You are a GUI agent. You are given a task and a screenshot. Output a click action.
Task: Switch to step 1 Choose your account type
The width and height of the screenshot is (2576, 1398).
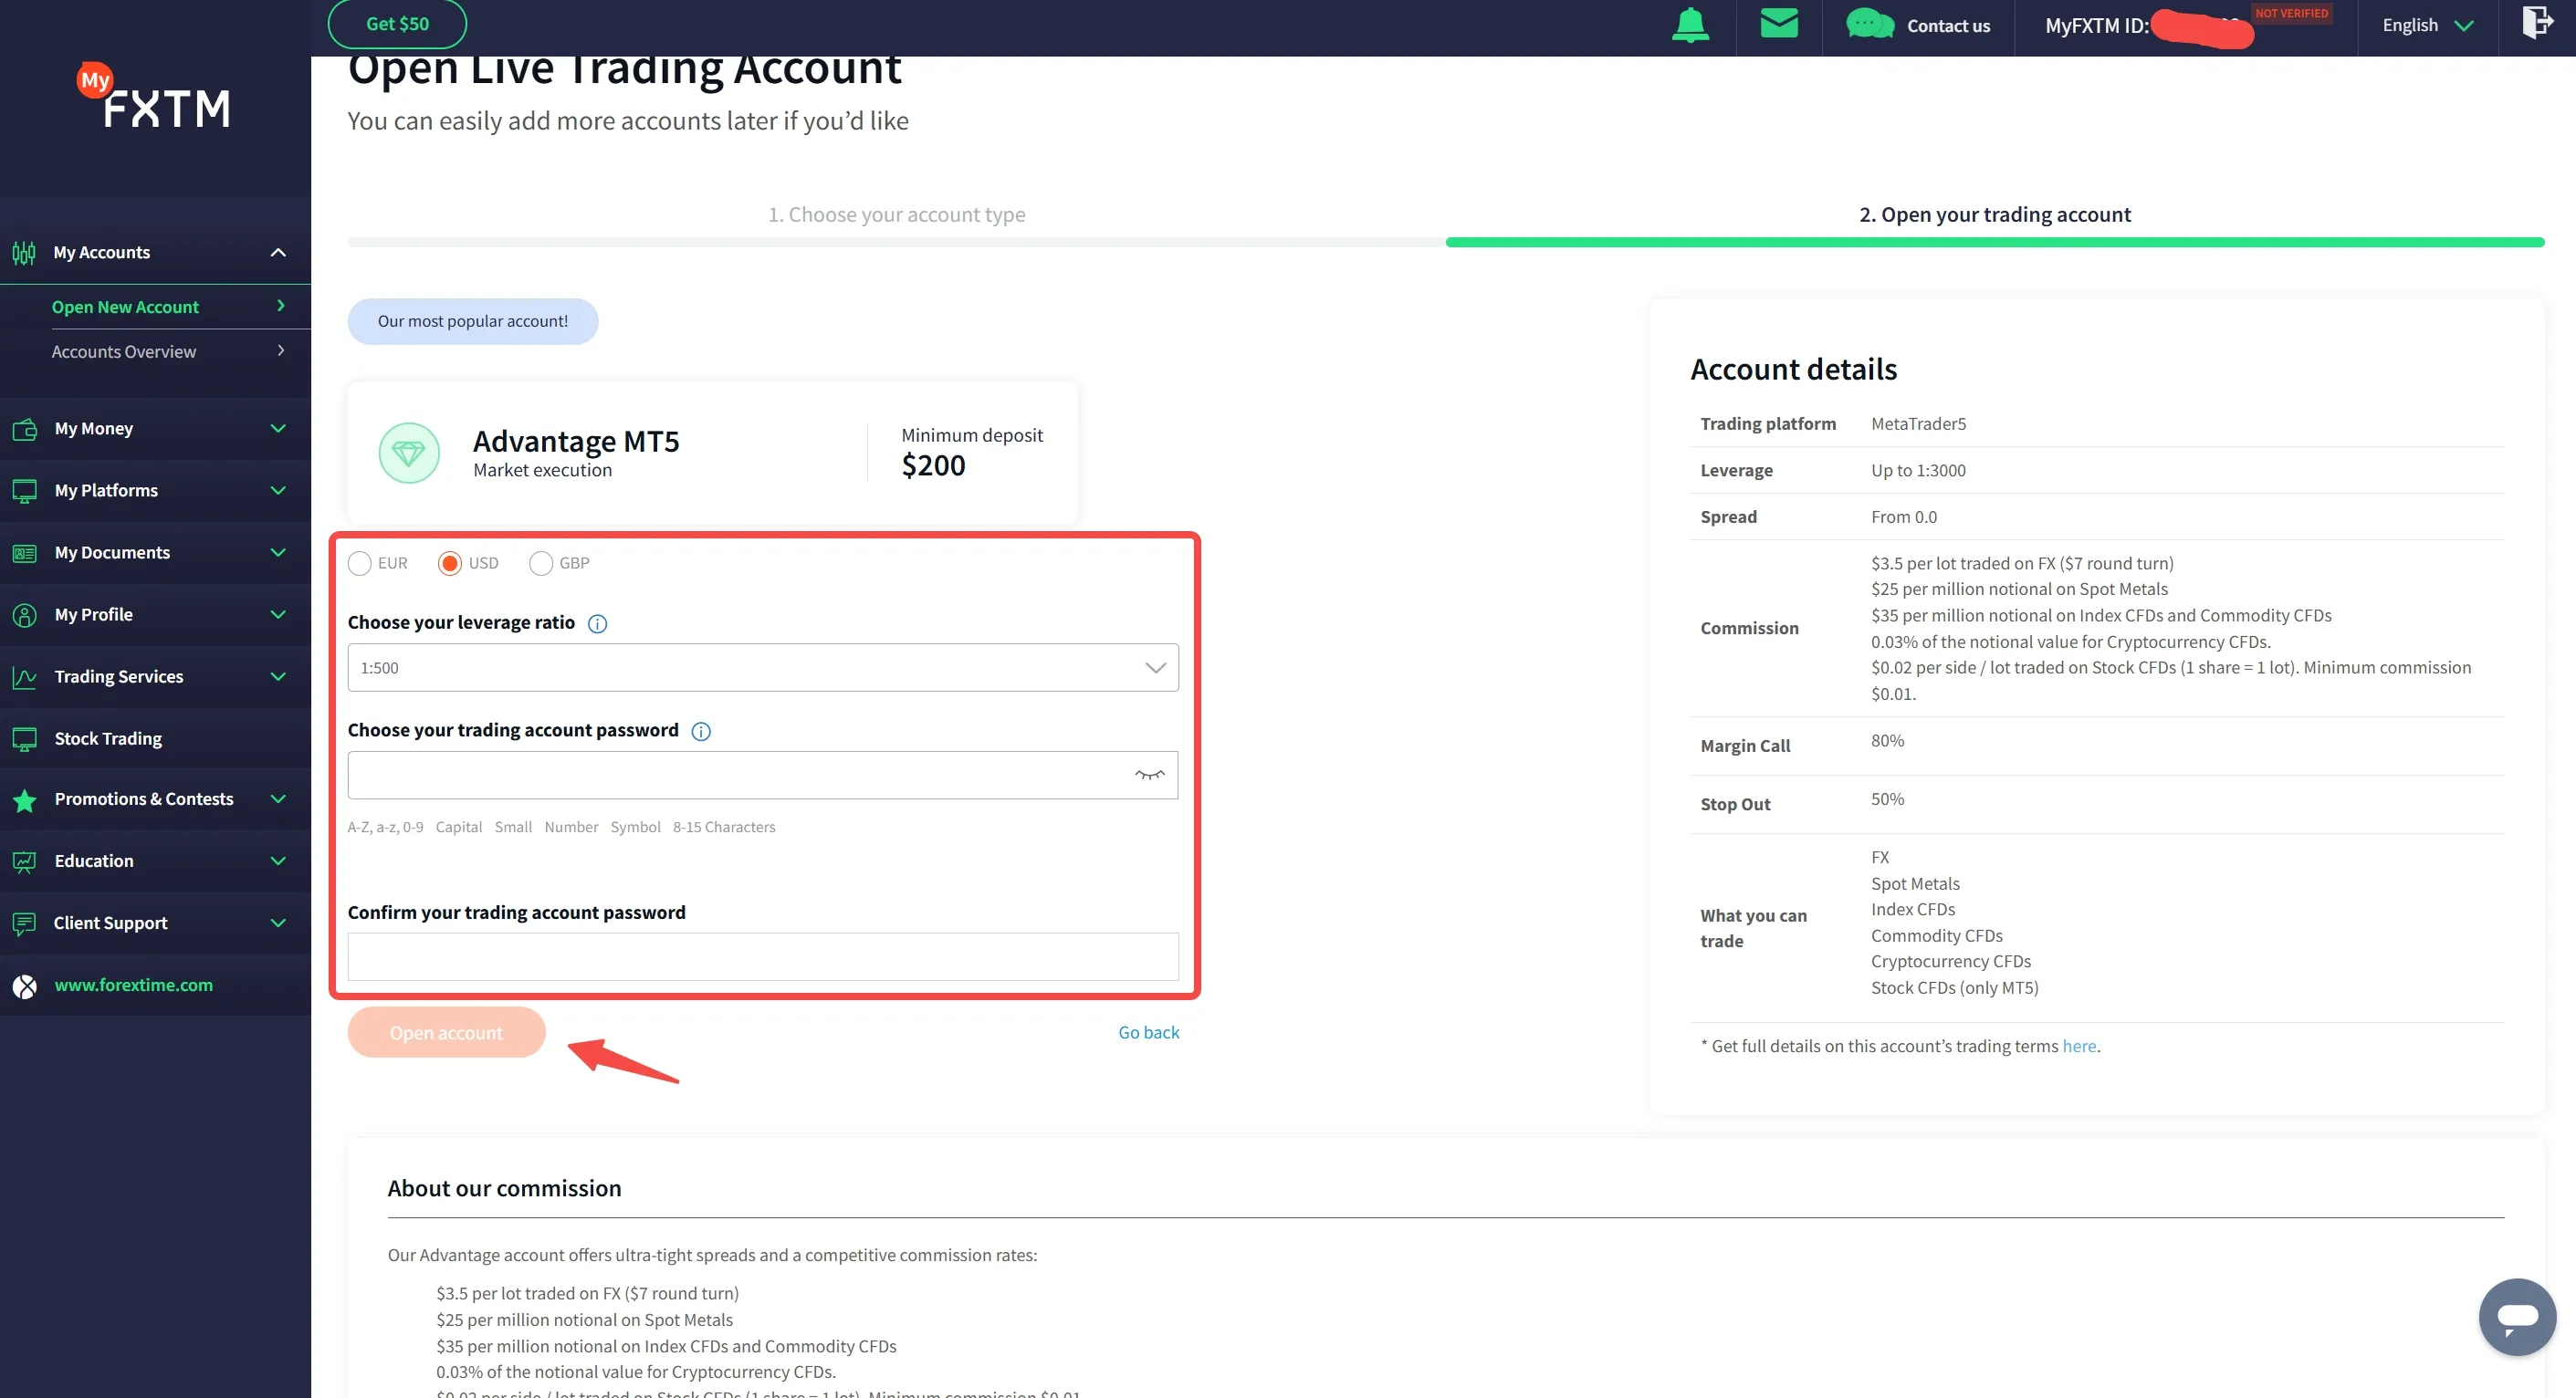[x=896, y=214]
